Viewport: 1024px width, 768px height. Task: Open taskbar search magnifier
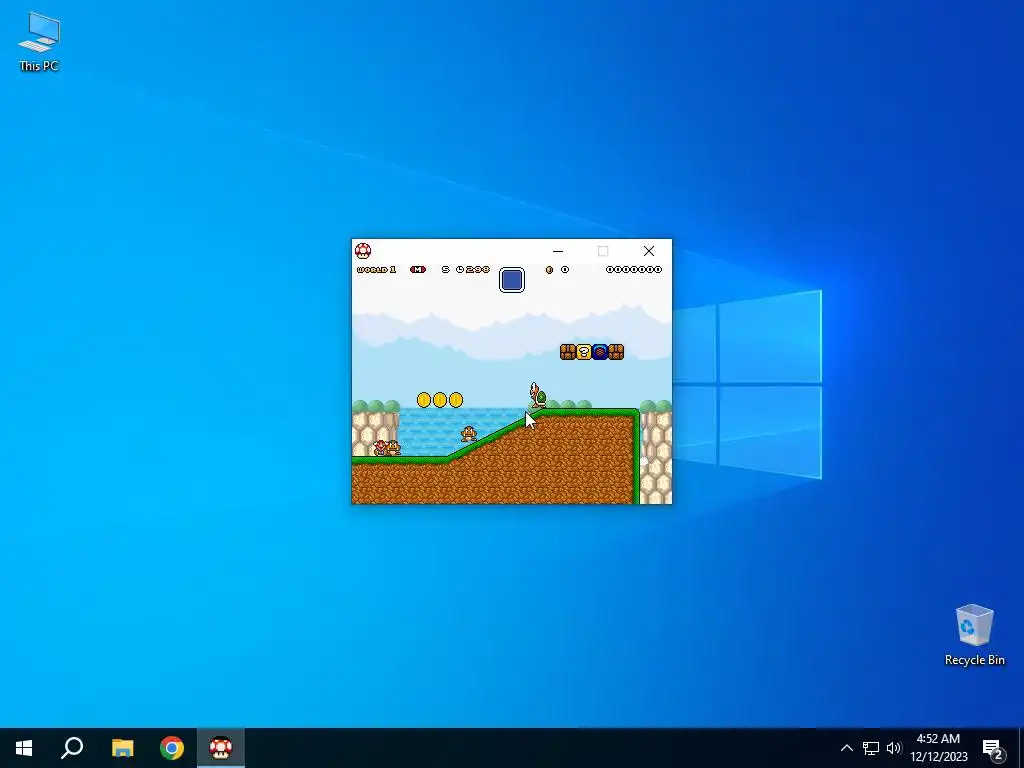coord(72,748)
